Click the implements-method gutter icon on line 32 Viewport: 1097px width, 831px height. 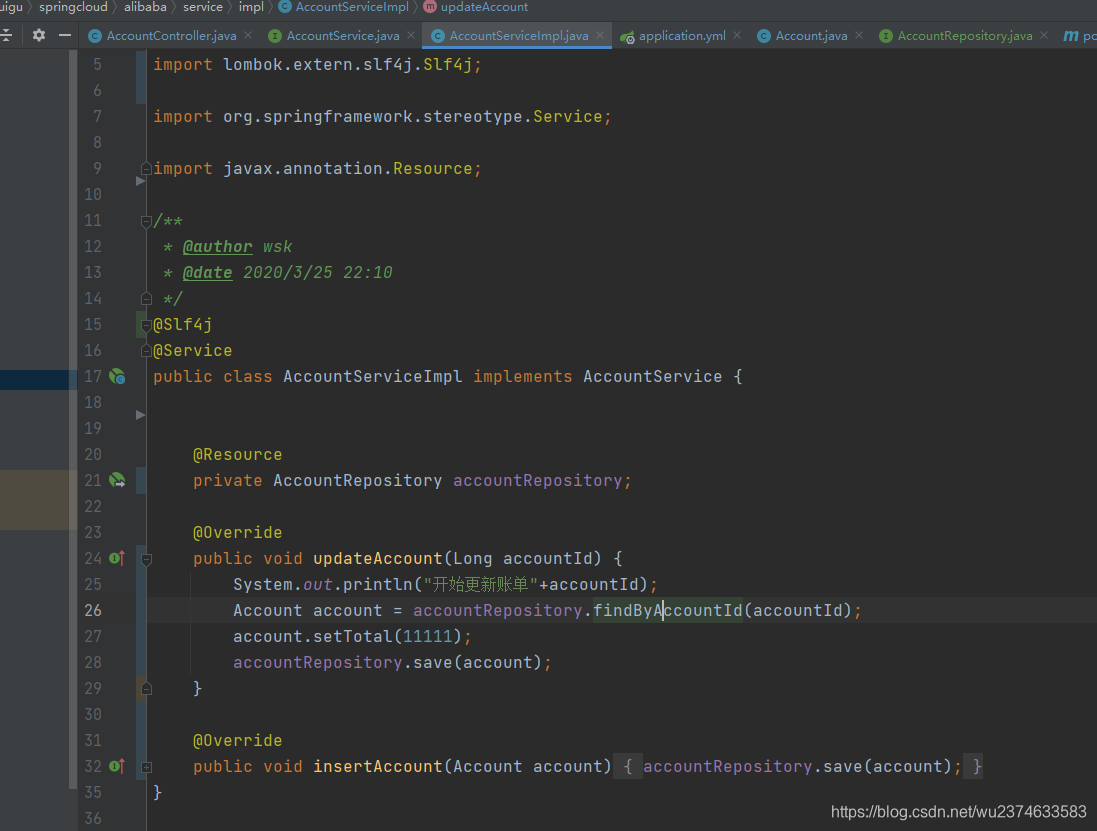tap(117, 766)
